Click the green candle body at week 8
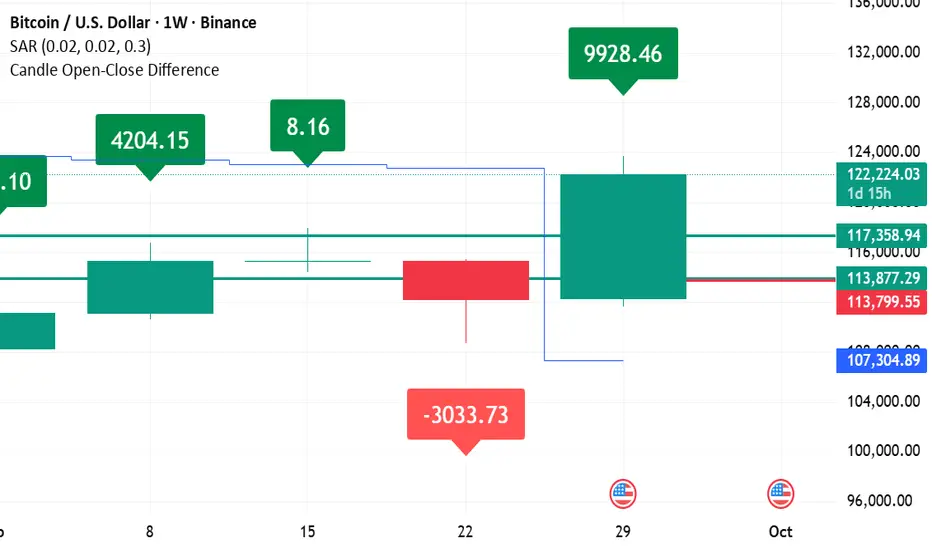The height and width of the screenshot is (550, 932). pos(150,287)
